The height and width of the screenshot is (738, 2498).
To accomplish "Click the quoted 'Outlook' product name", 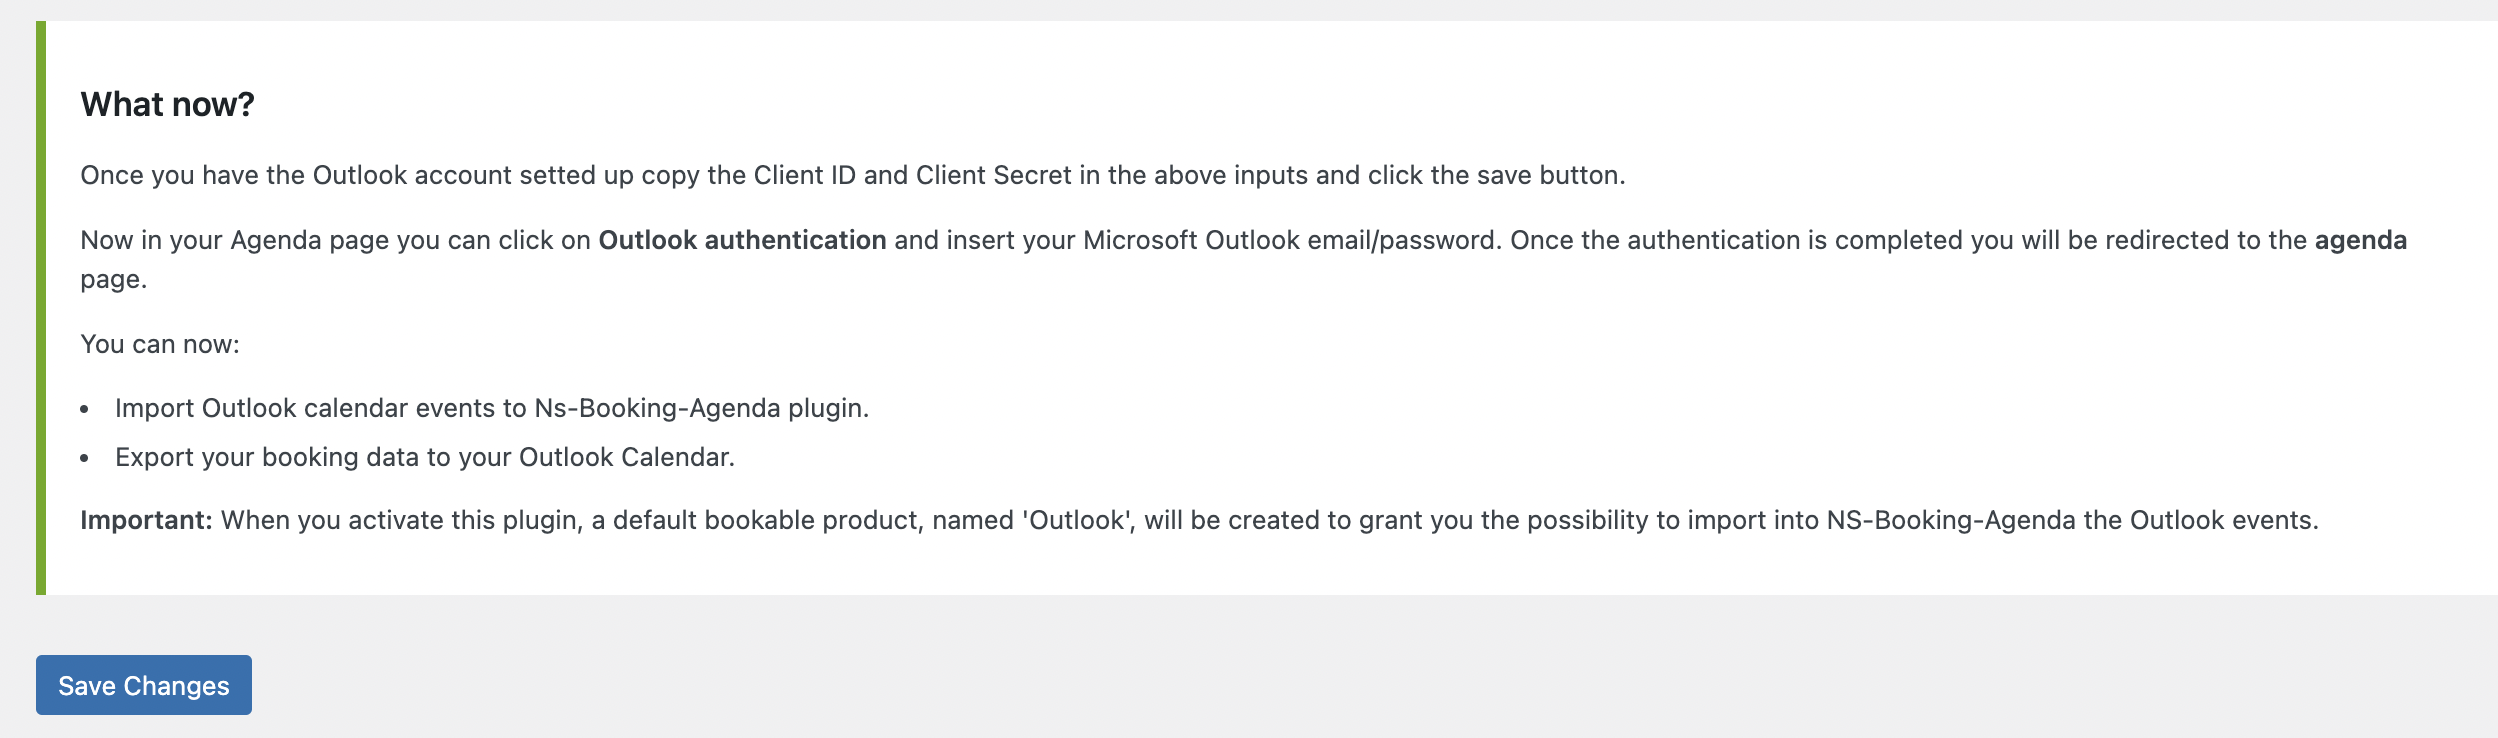I will [1077, 520].
